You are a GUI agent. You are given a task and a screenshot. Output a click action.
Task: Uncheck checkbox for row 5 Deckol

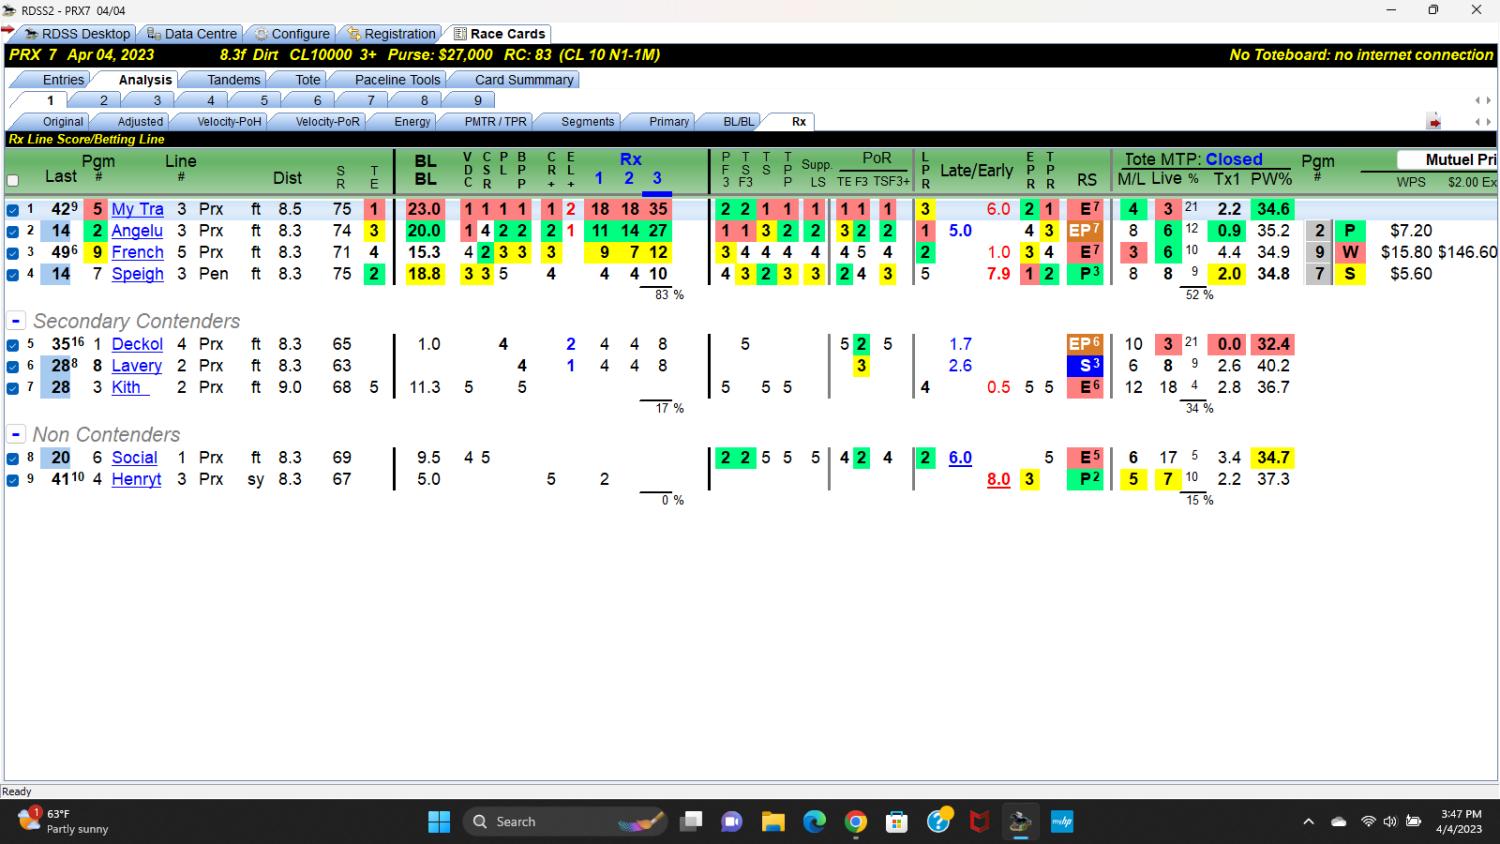click(x=13, y=345)
